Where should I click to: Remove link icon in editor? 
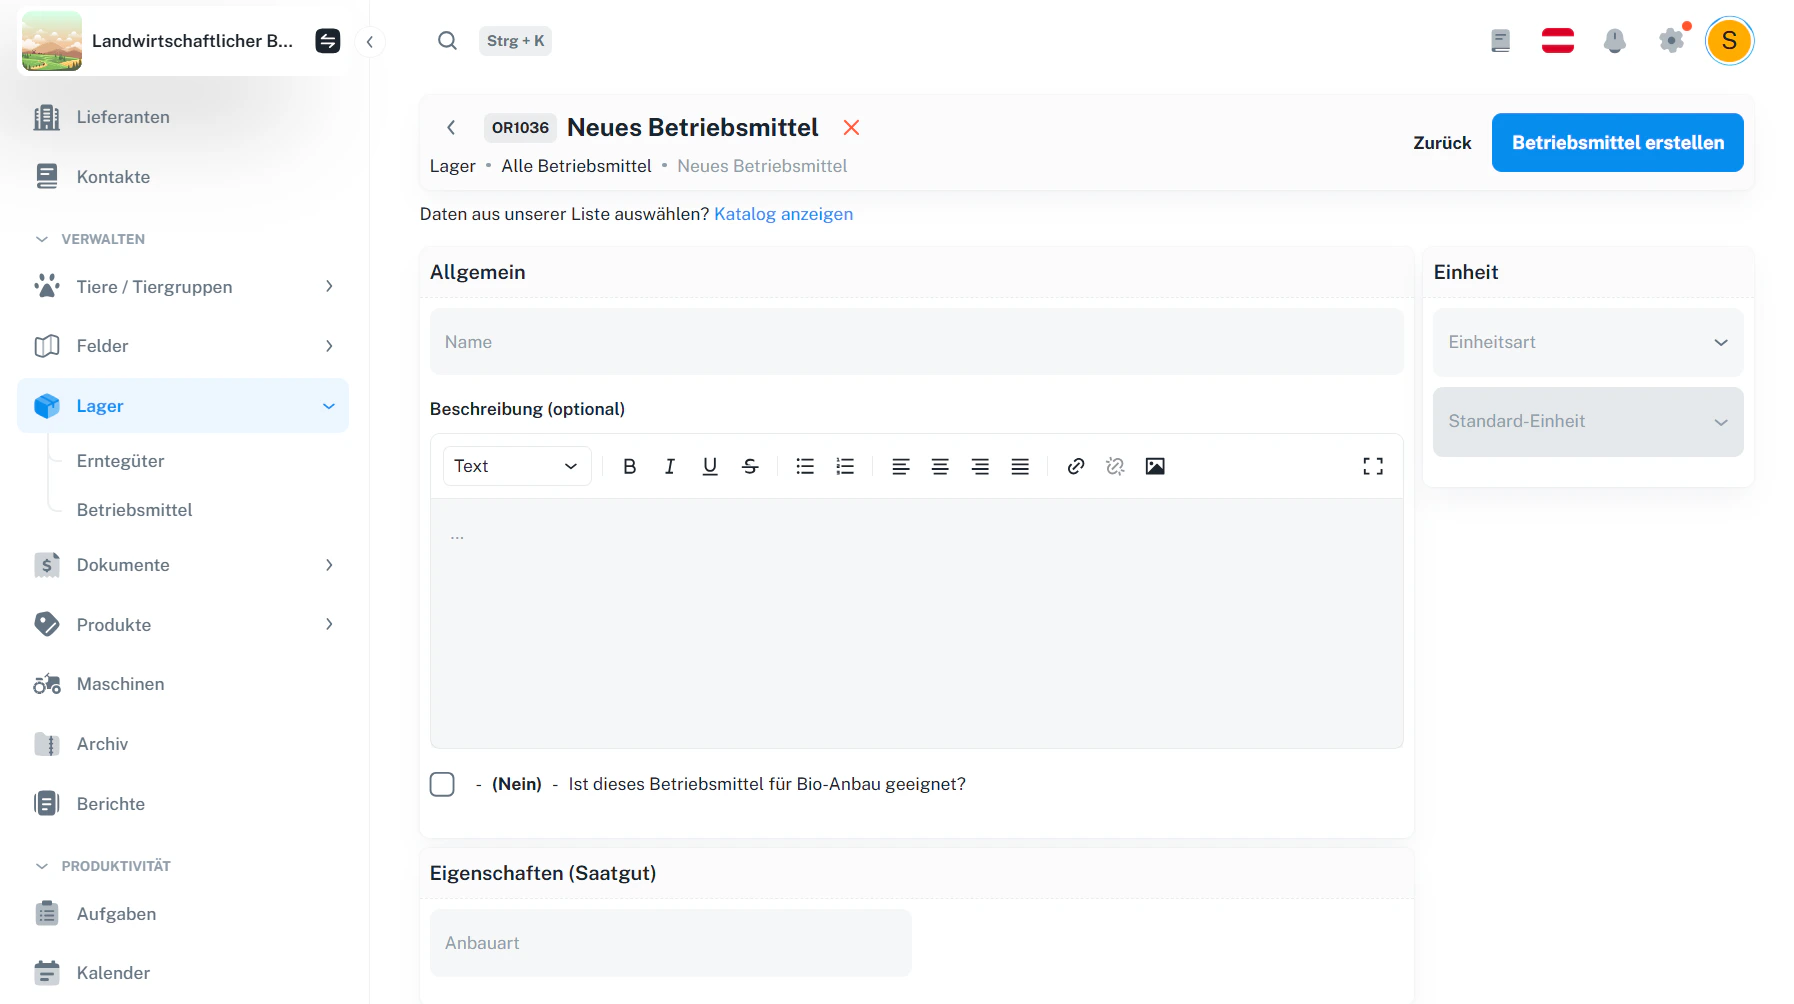[x=1115, y=466]
